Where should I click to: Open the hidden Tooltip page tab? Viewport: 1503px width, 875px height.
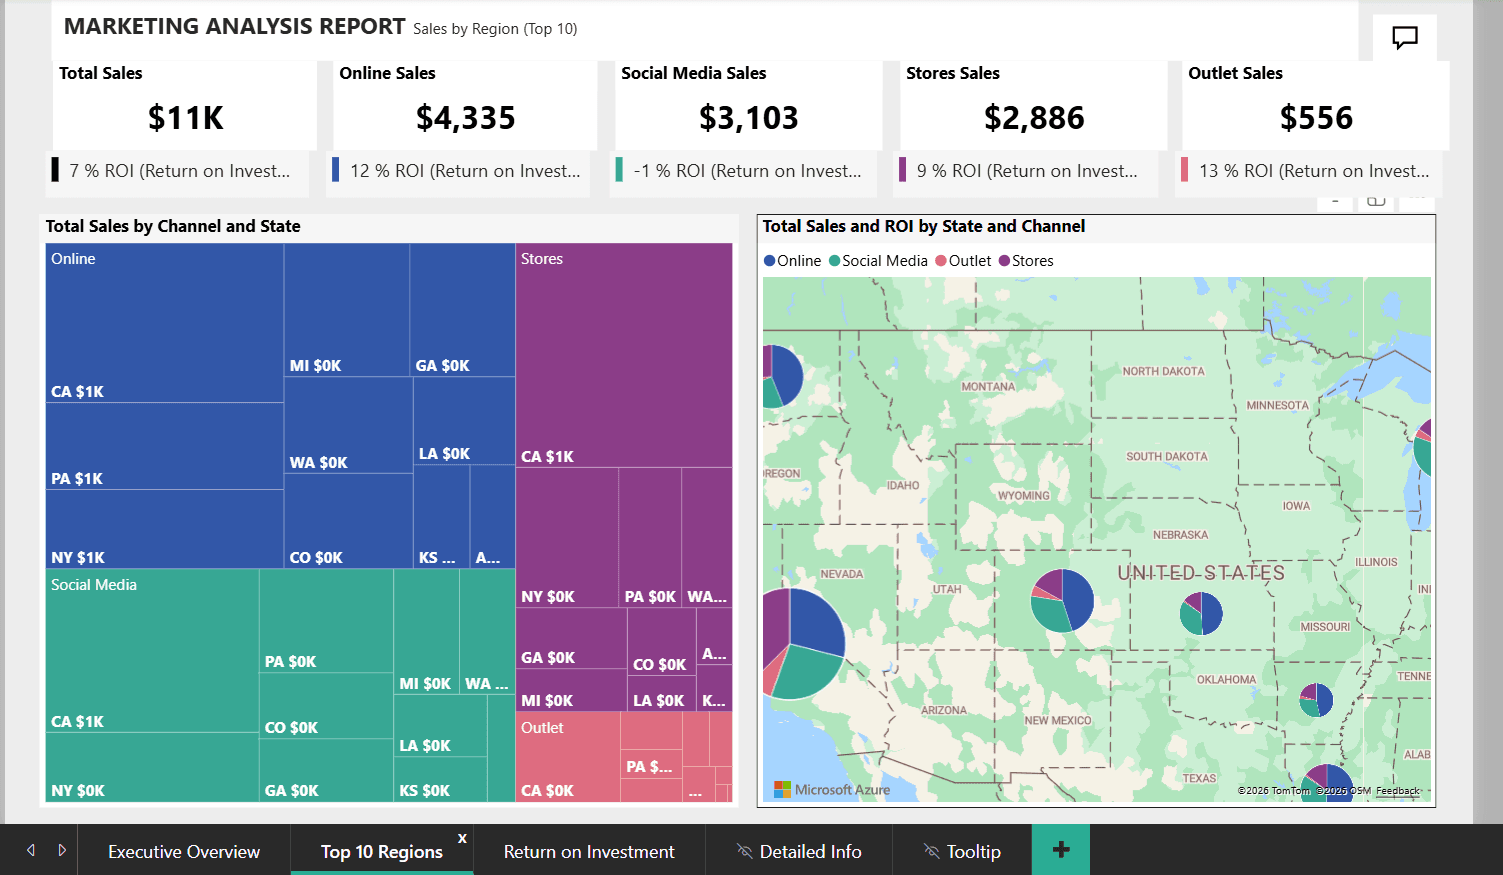(x=962, y=851)
